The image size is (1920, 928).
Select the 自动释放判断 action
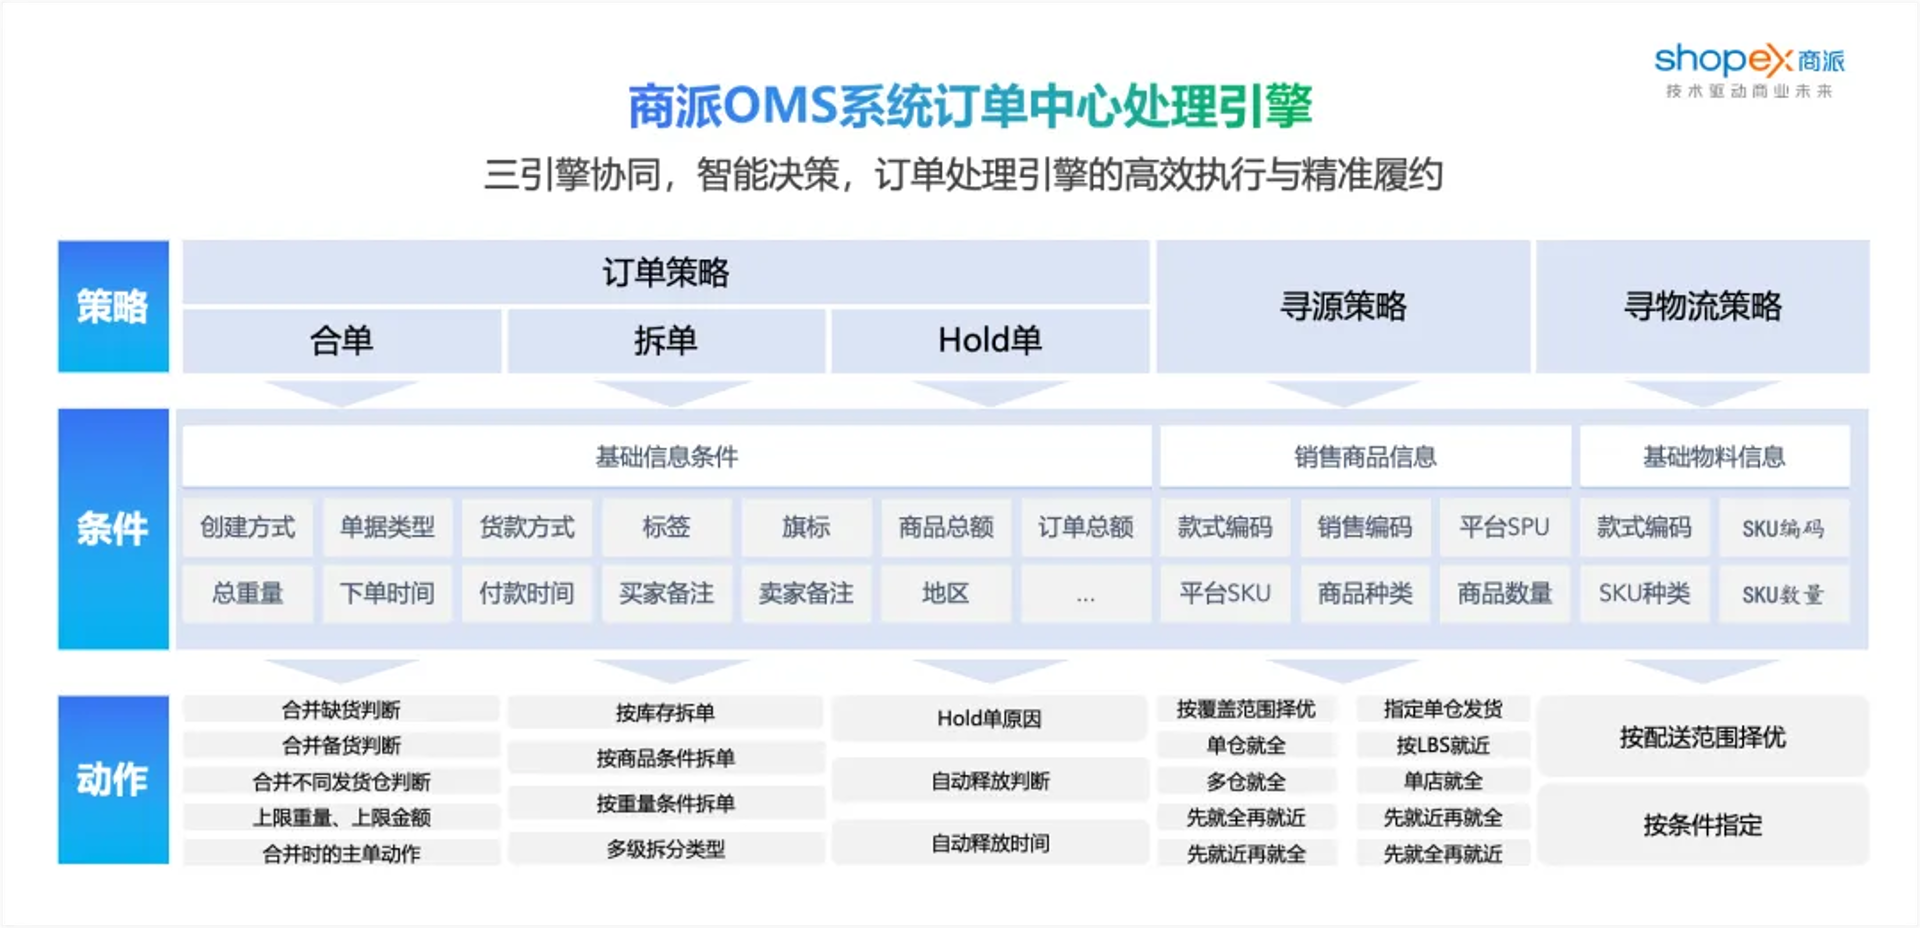pos(990,781)
